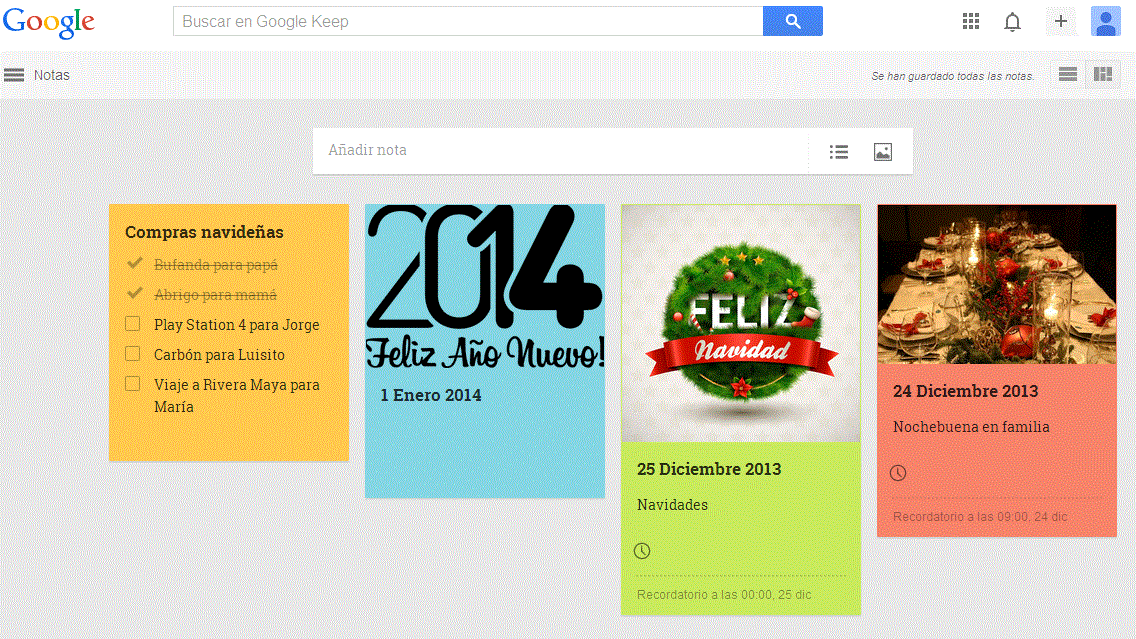Viewport: 1136px width, 639px height.
Task: Focus the Buscar en Google Keep field
Action: [468, 21]
